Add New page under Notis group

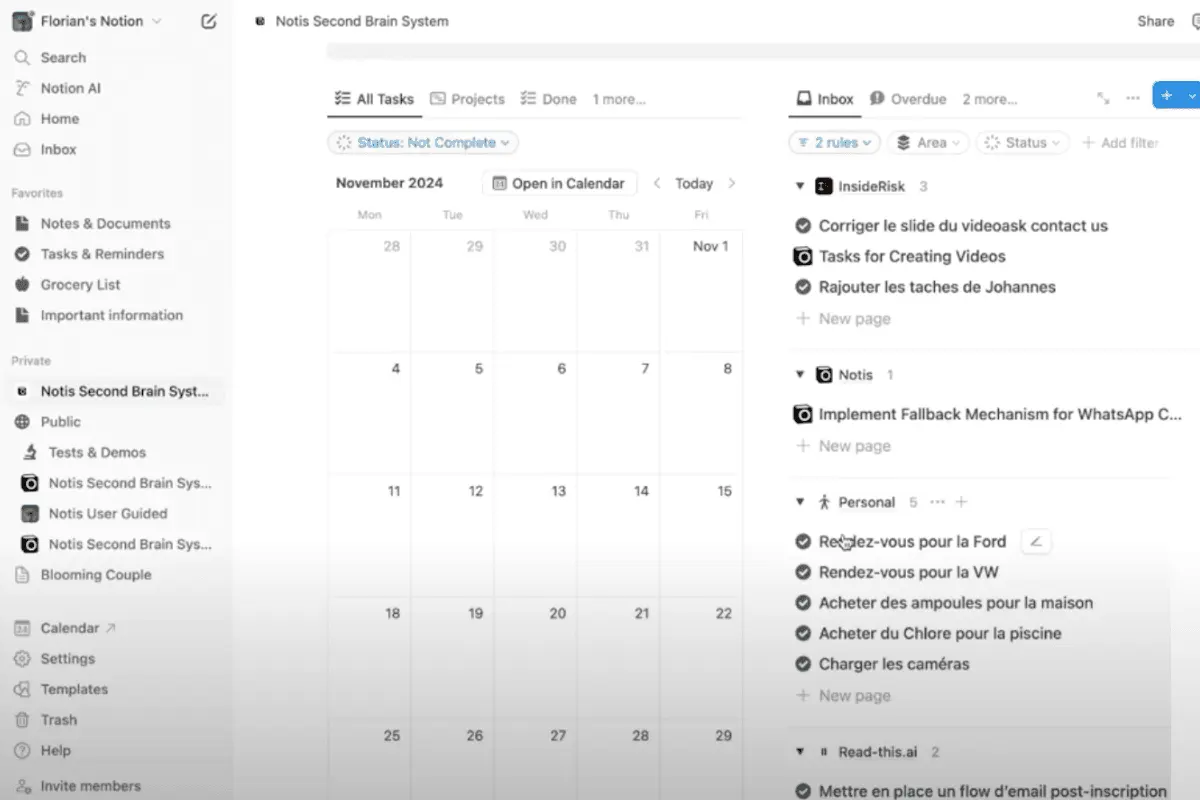point(843,446)
